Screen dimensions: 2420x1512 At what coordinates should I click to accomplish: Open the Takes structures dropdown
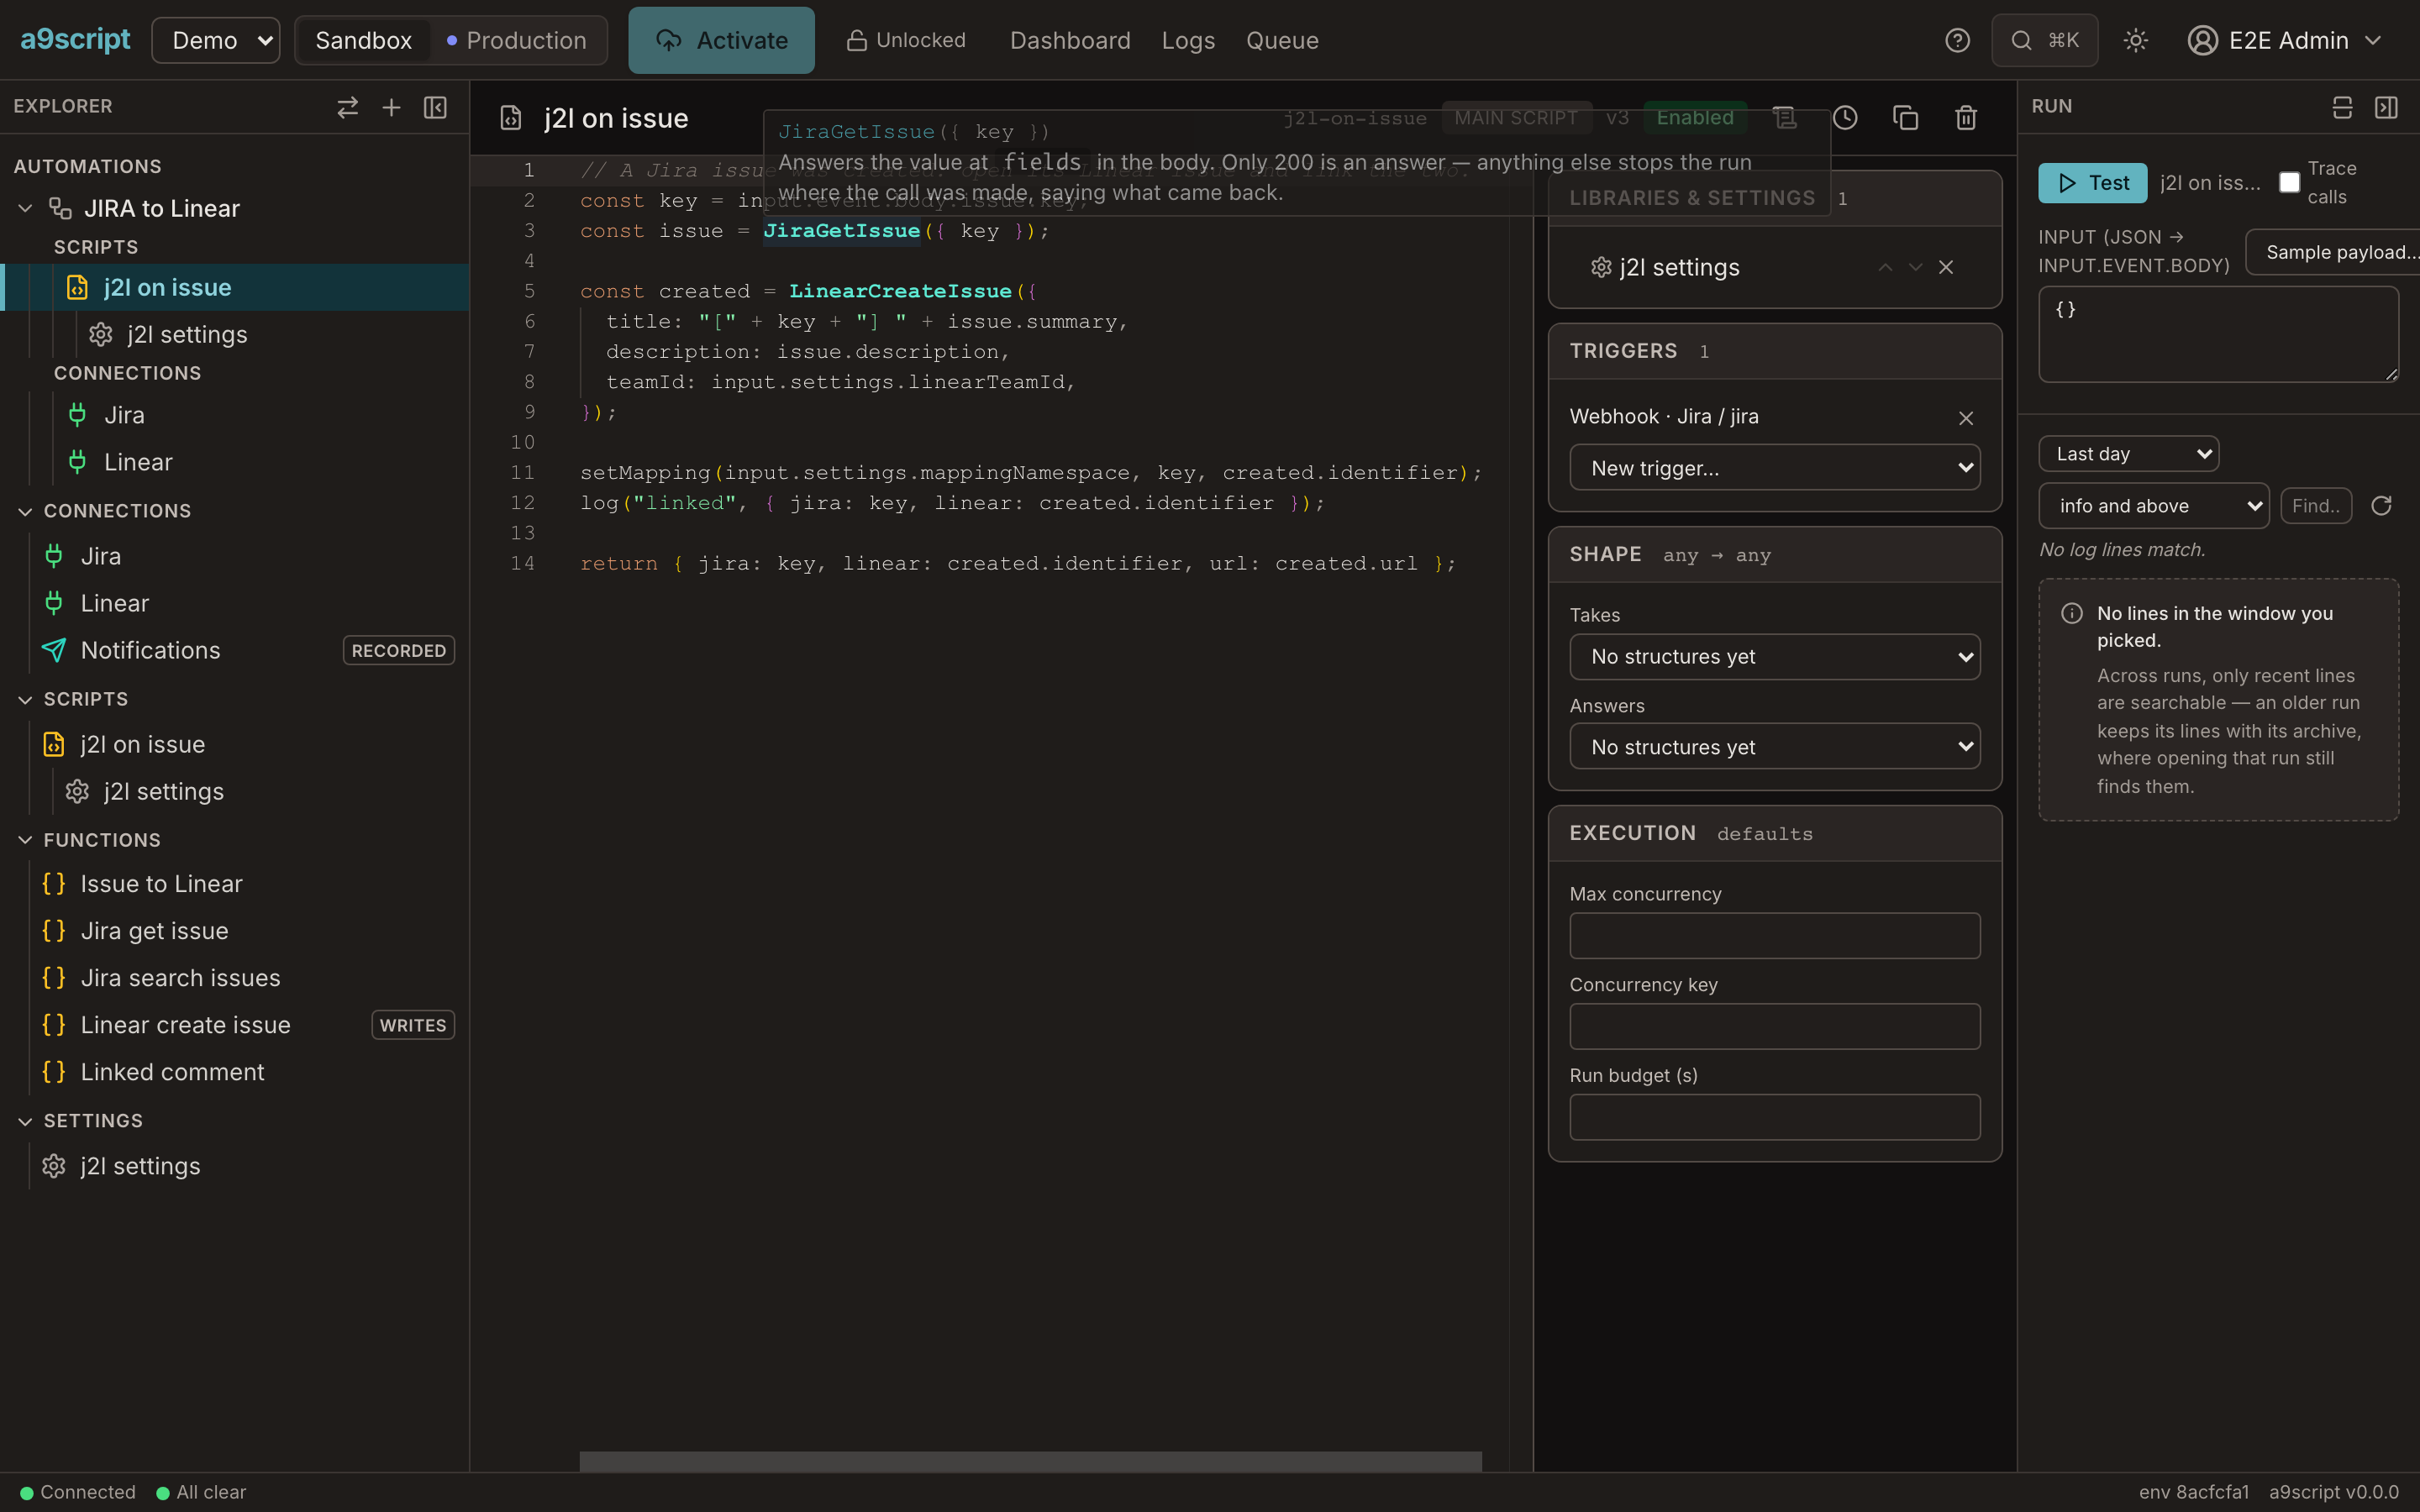tap(1774, 656)
